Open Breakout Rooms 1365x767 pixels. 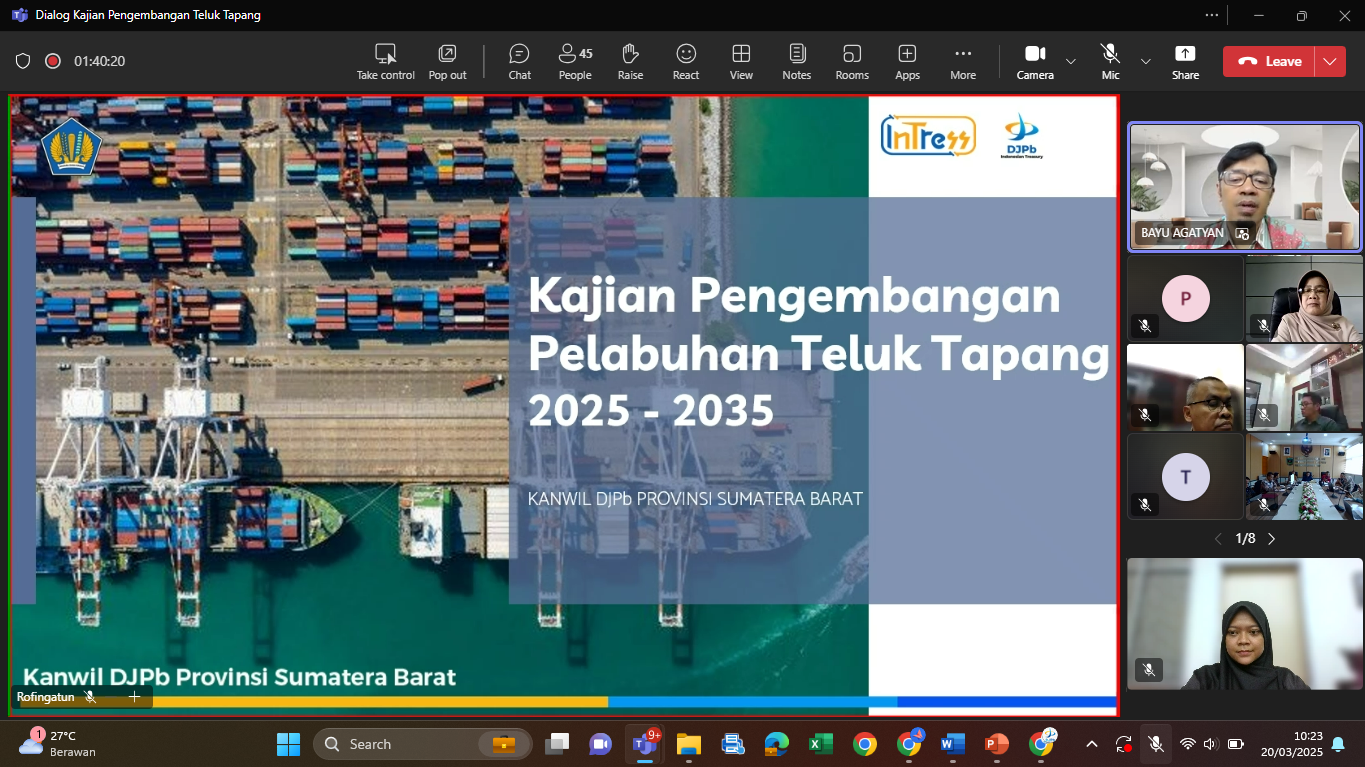point(852,61)
